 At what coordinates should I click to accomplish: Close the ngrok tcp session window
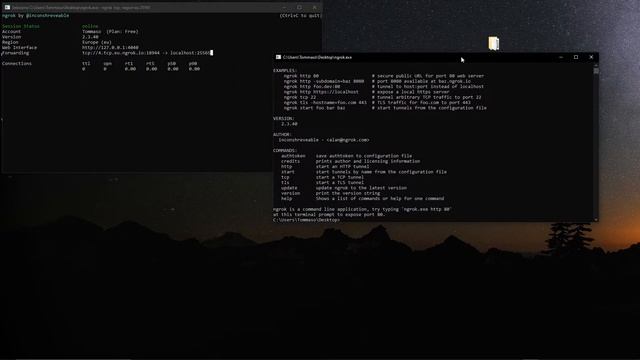point(314,7)
